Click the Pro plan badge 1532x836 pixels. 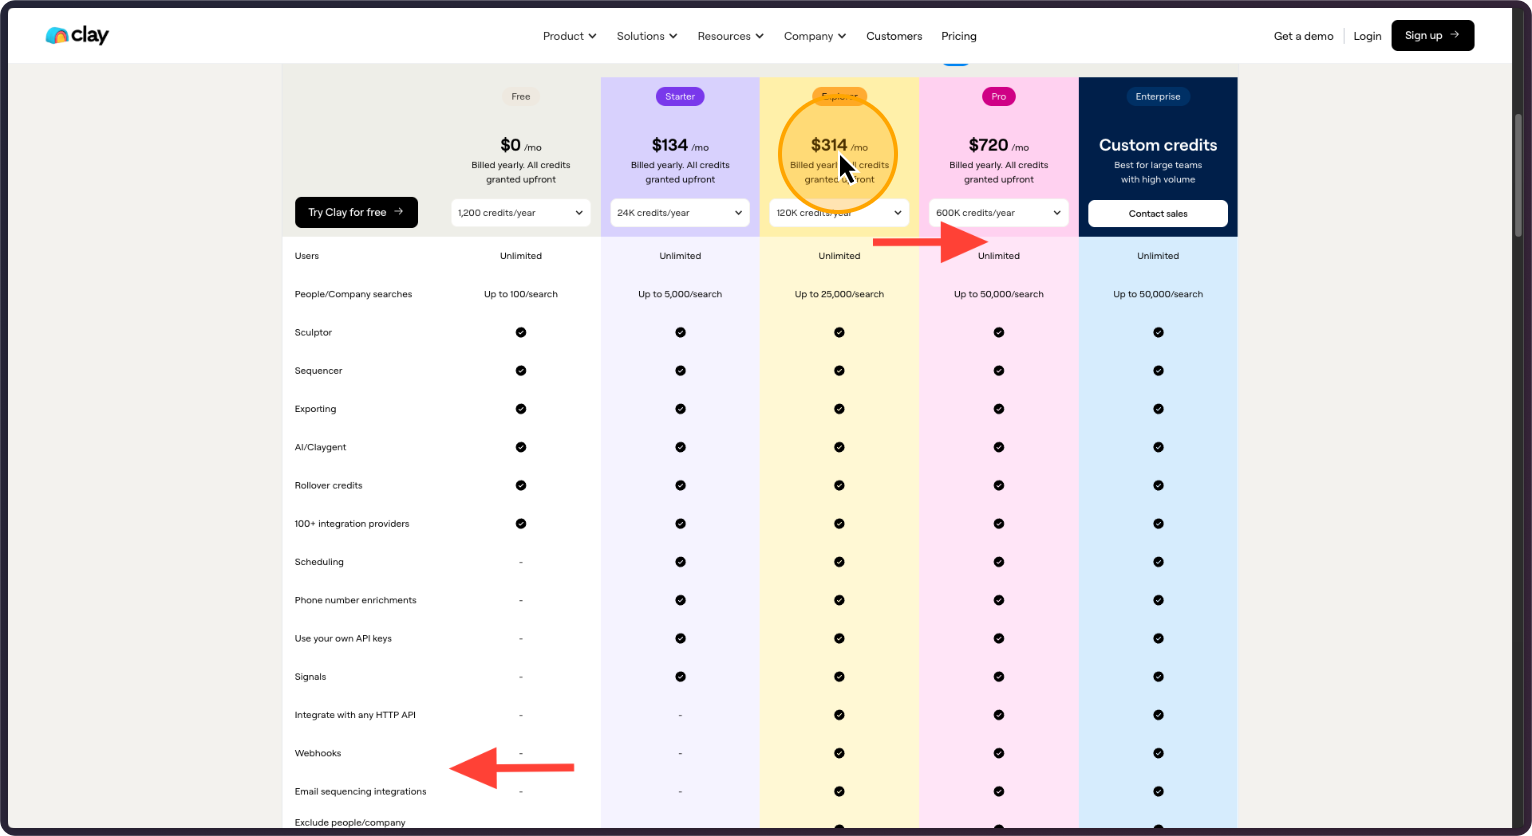[x=999, y=97]
